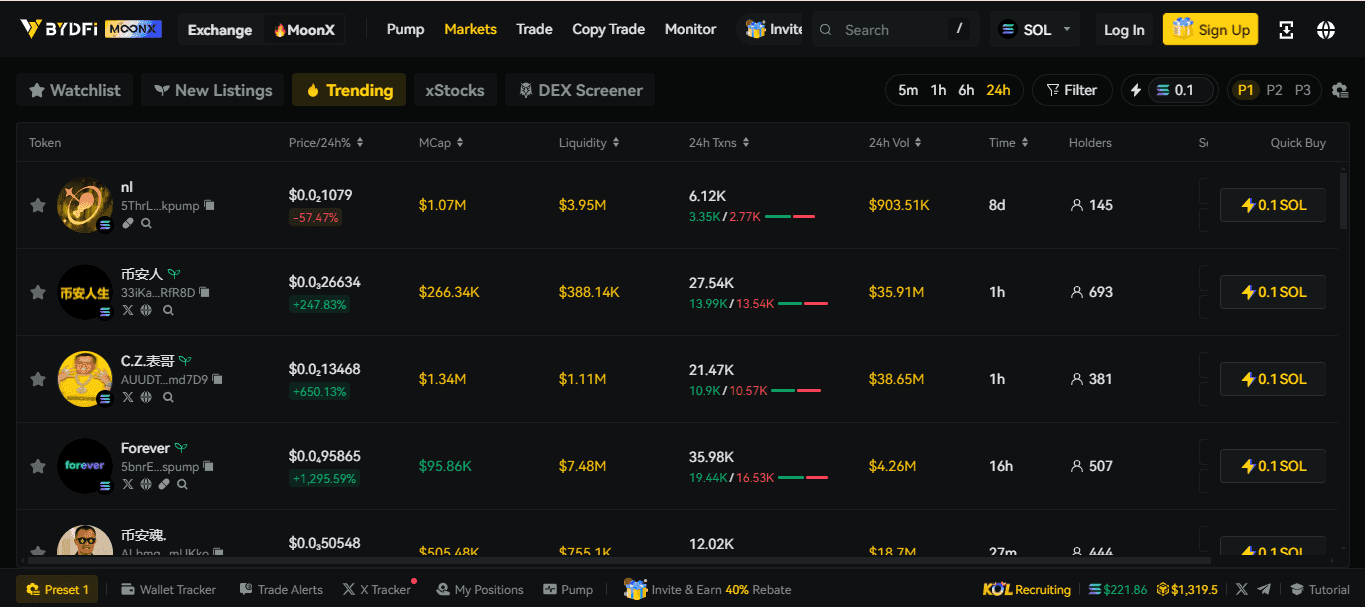Select the P2 preset option
The image size is (1365, 607).
pos(1274,90)
